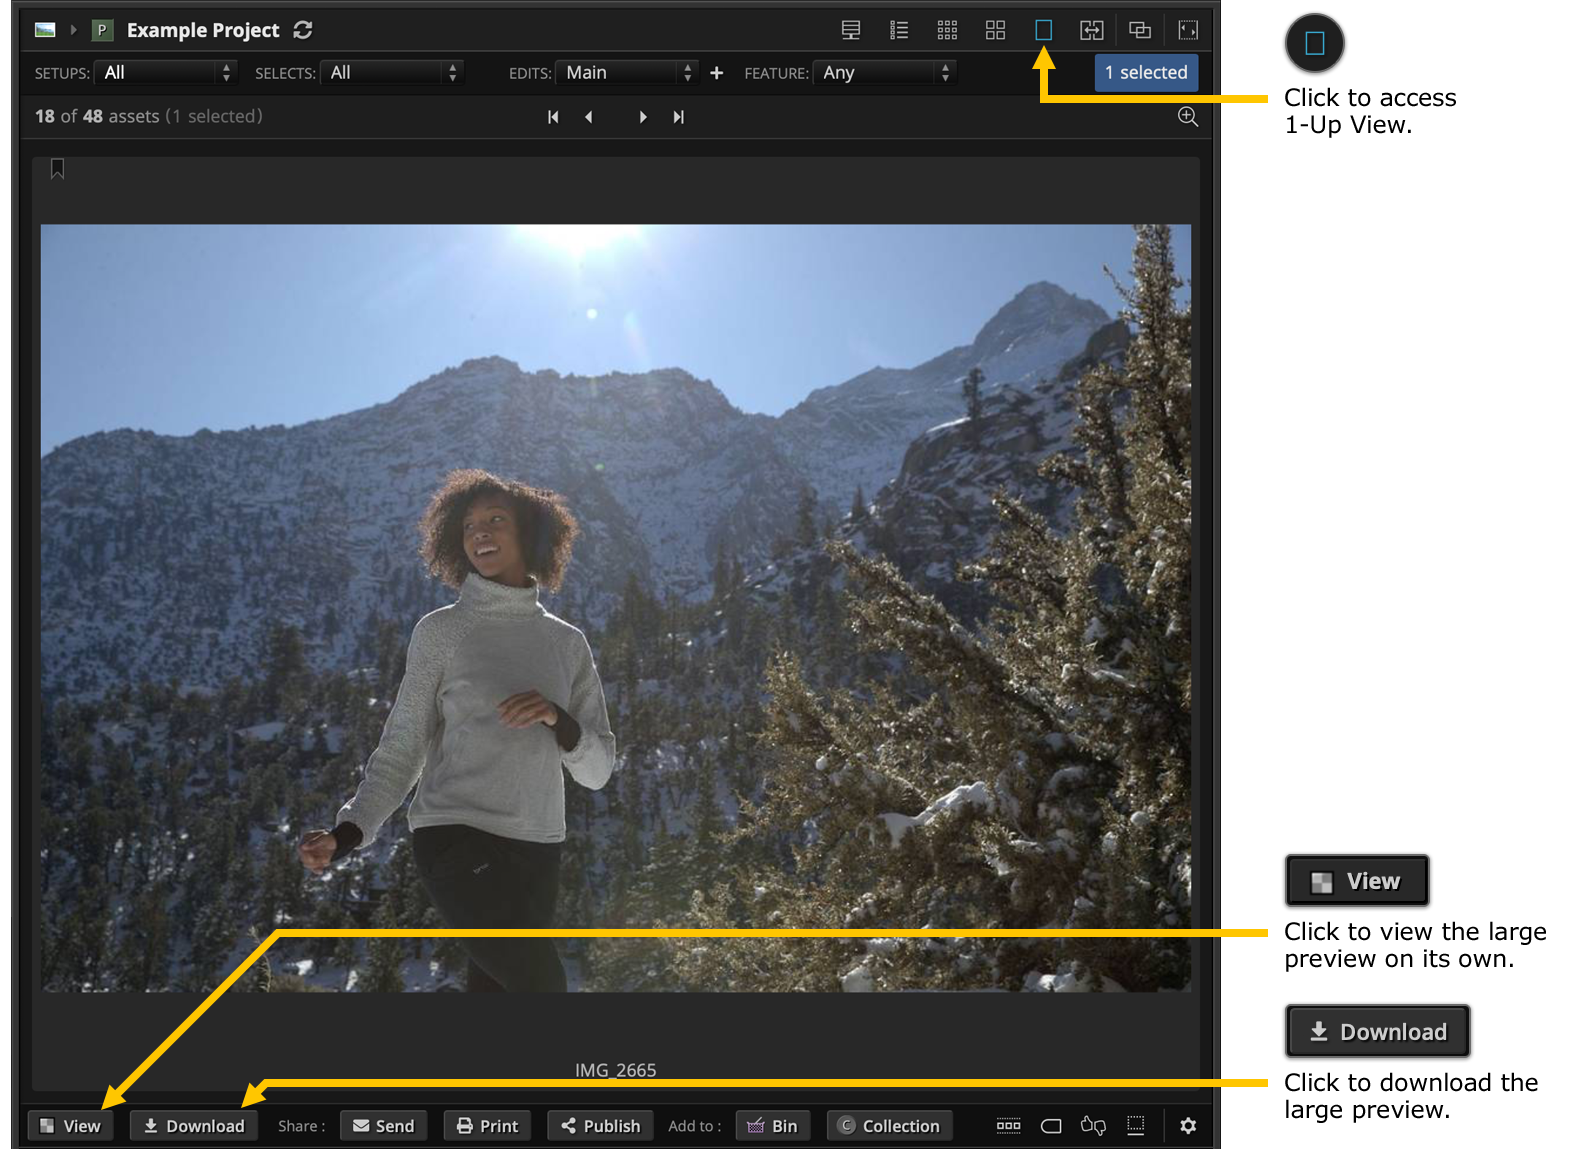Click the Download button in the bottom bar

(x=194, y=1126)
